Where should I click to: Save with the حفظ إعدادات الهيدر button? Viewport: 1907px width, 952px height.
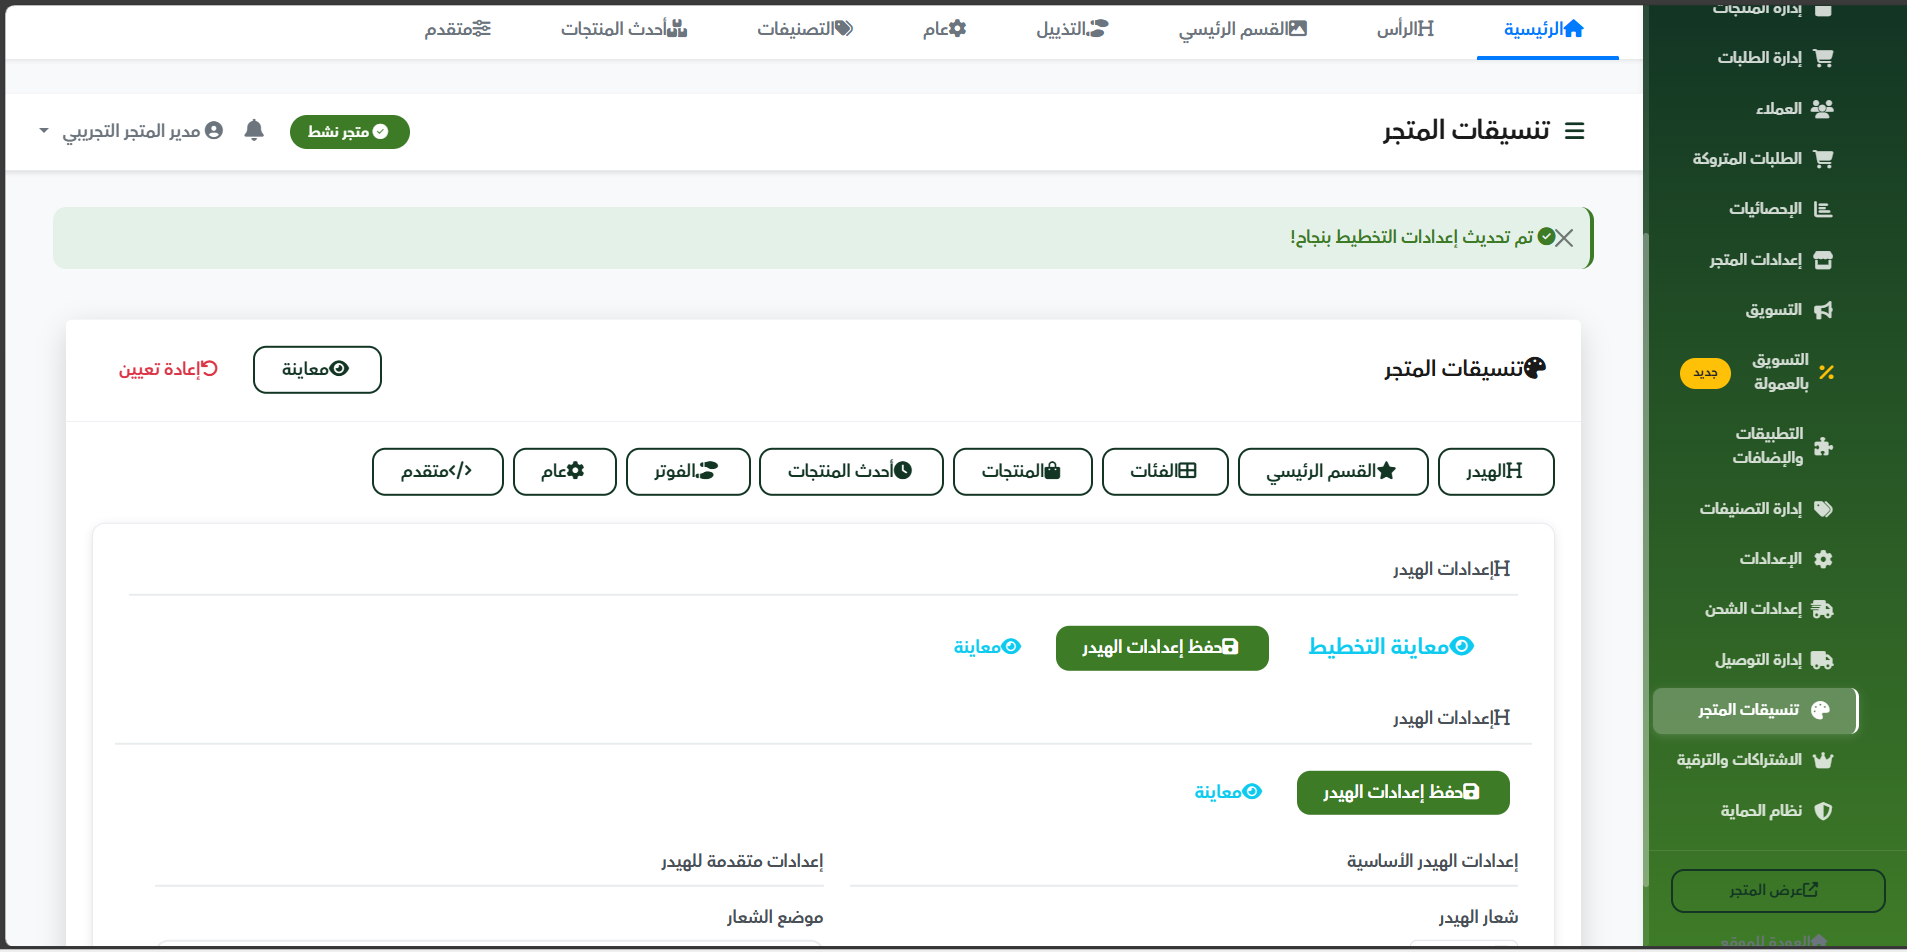click(x=1161, y=647)
